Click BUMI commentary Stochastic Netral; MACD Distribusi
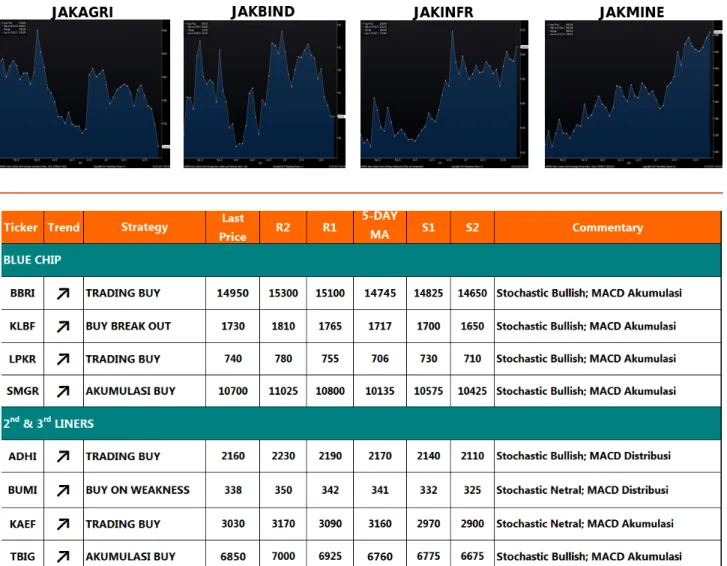Screen dimensions: 727x566 pyautogui.click(x=582, y=490)
